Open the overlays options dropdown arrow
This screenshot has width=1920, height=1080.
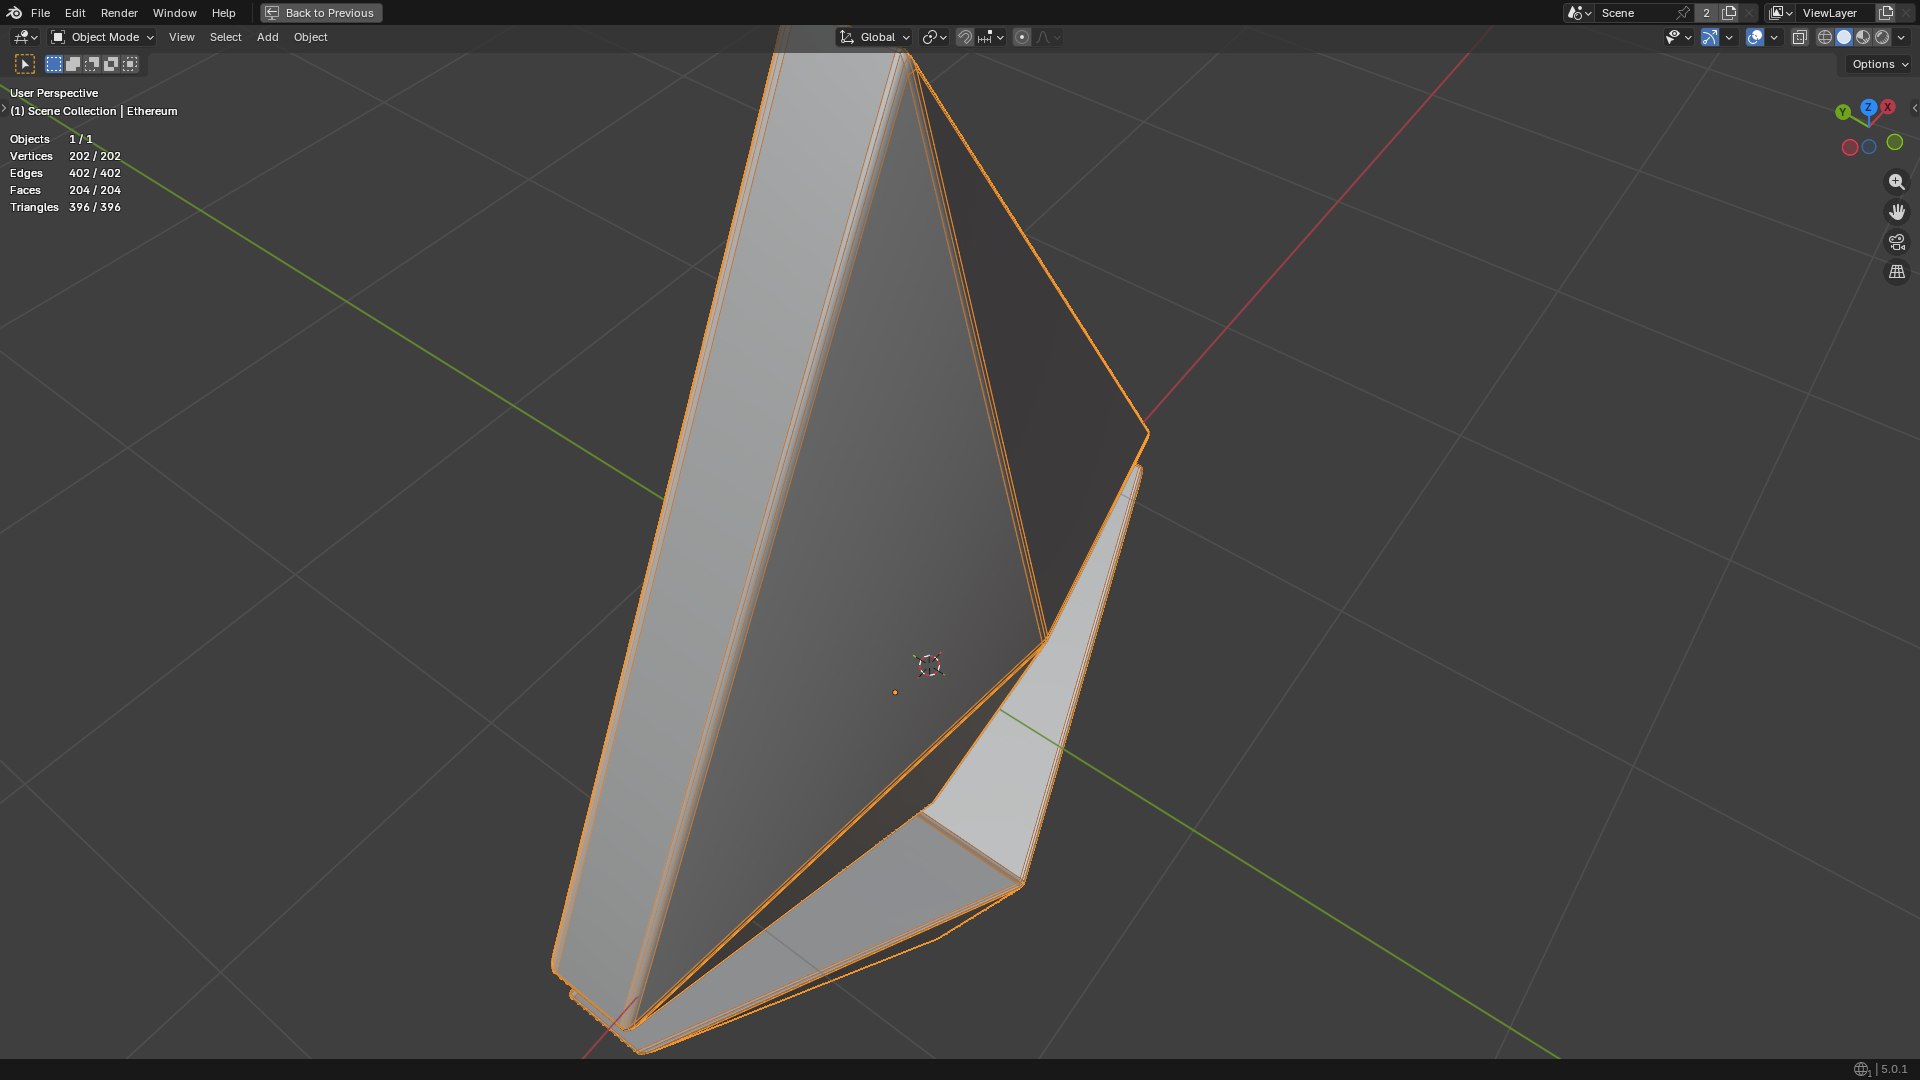point(1774,37)
